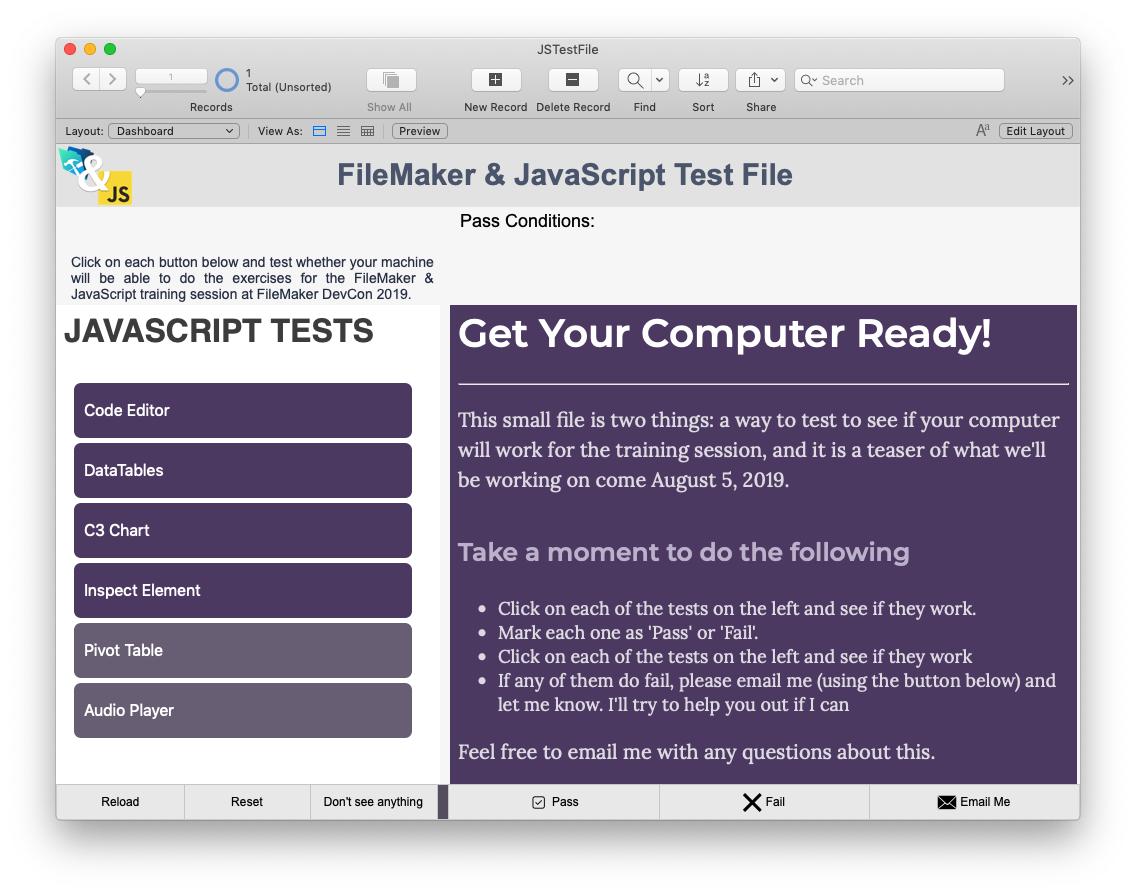Click the Delete Record minus icon

pos(572,80)
